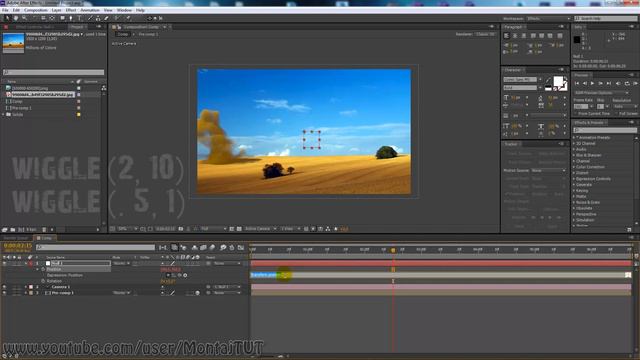Open the Animation menu
This screenshot has height=360, width=640.
90,10
